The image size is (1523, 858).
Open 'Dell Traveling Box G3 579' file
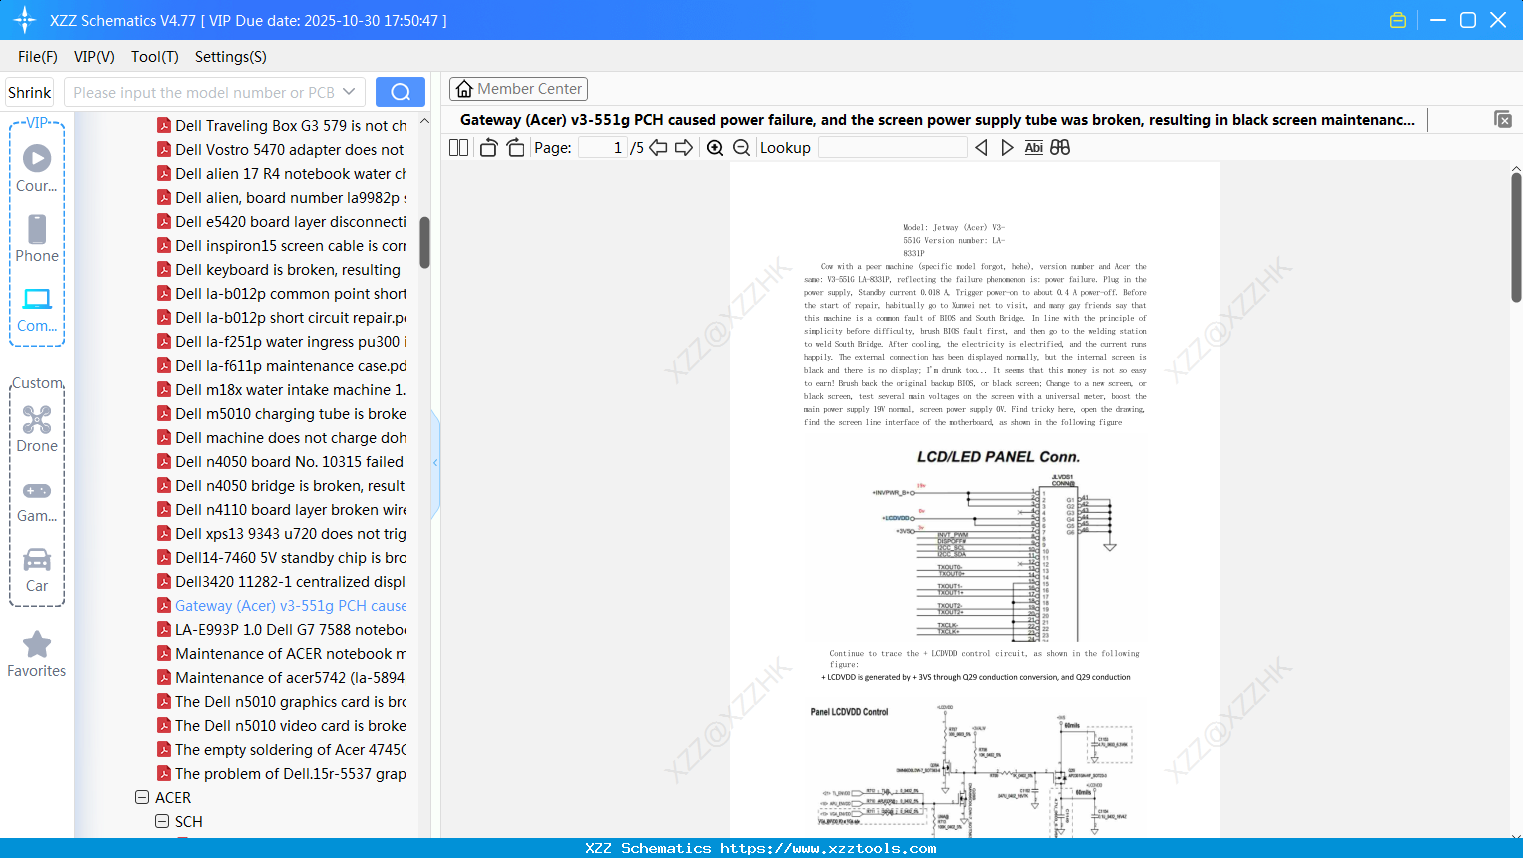click(x=290, y=125)
